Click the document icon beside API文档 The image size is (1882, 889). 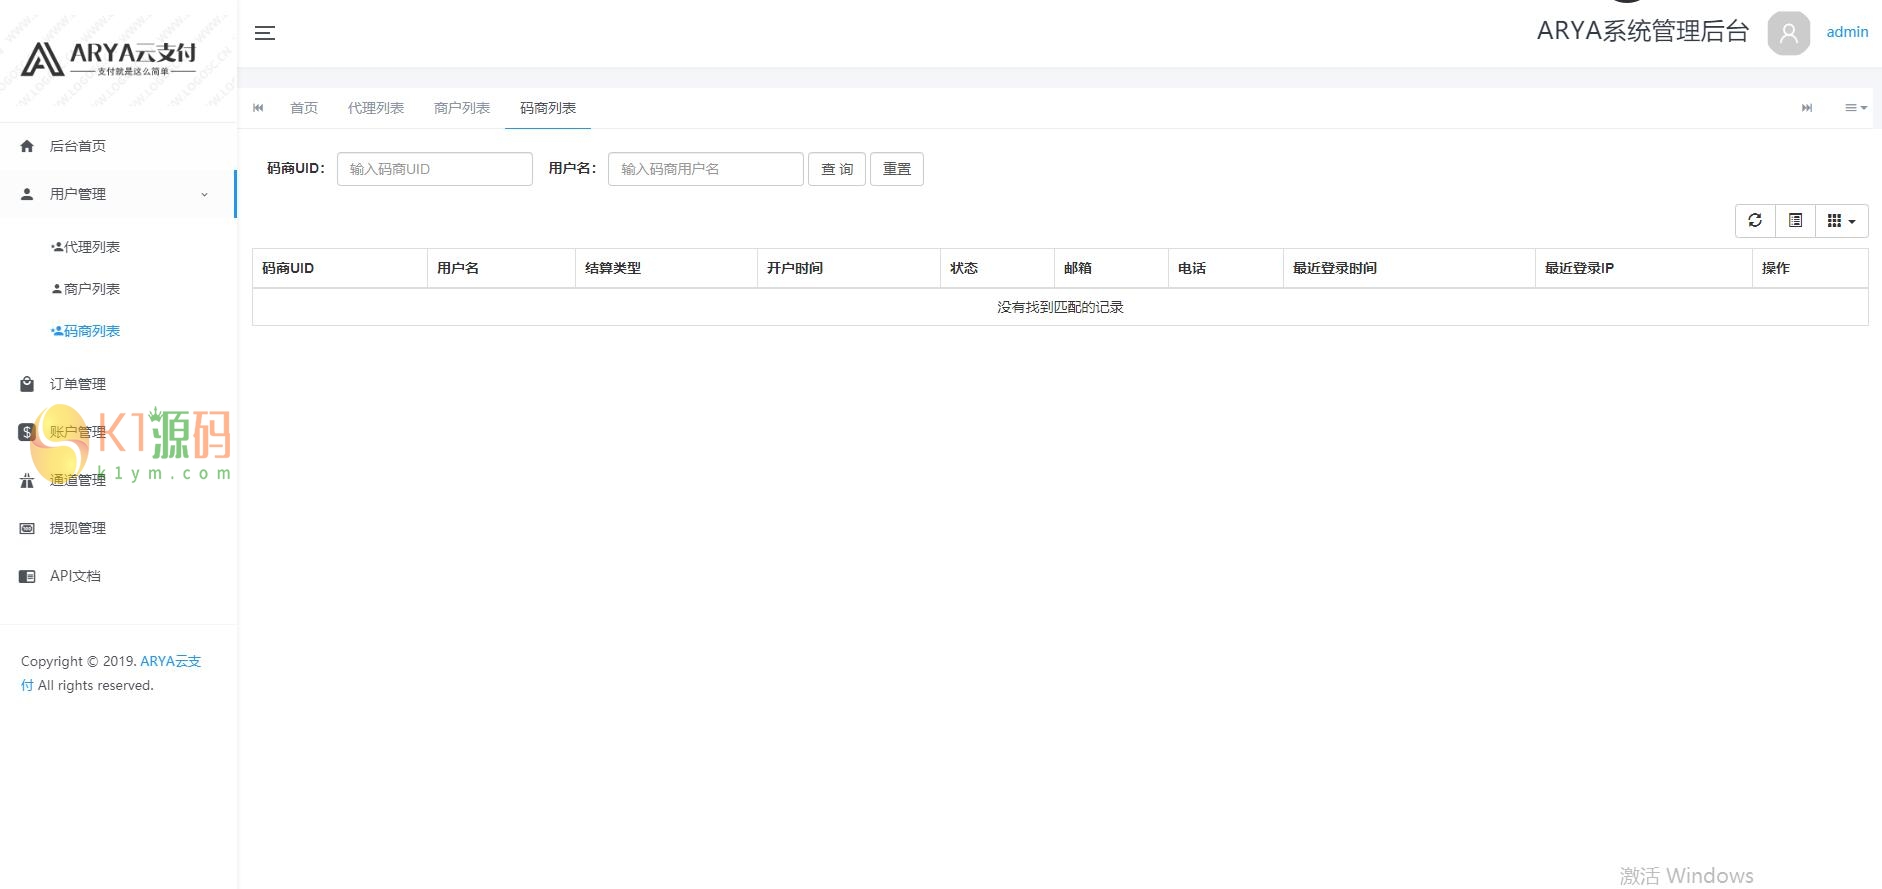(x=27, y=576)
